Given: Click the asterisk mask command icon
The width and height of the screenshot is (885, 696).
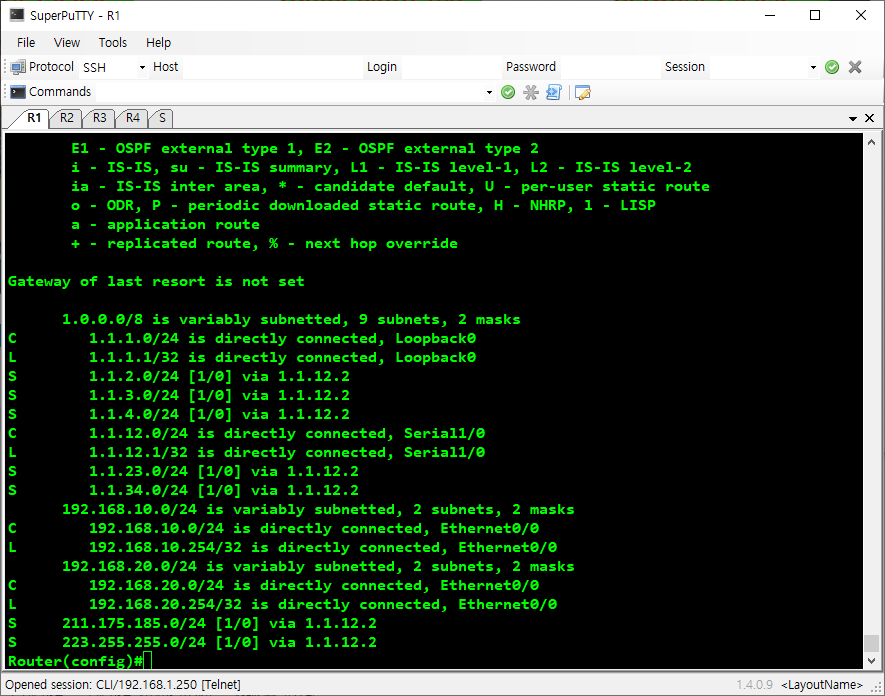Looking at the screenshot, I should tap(531, 92).
